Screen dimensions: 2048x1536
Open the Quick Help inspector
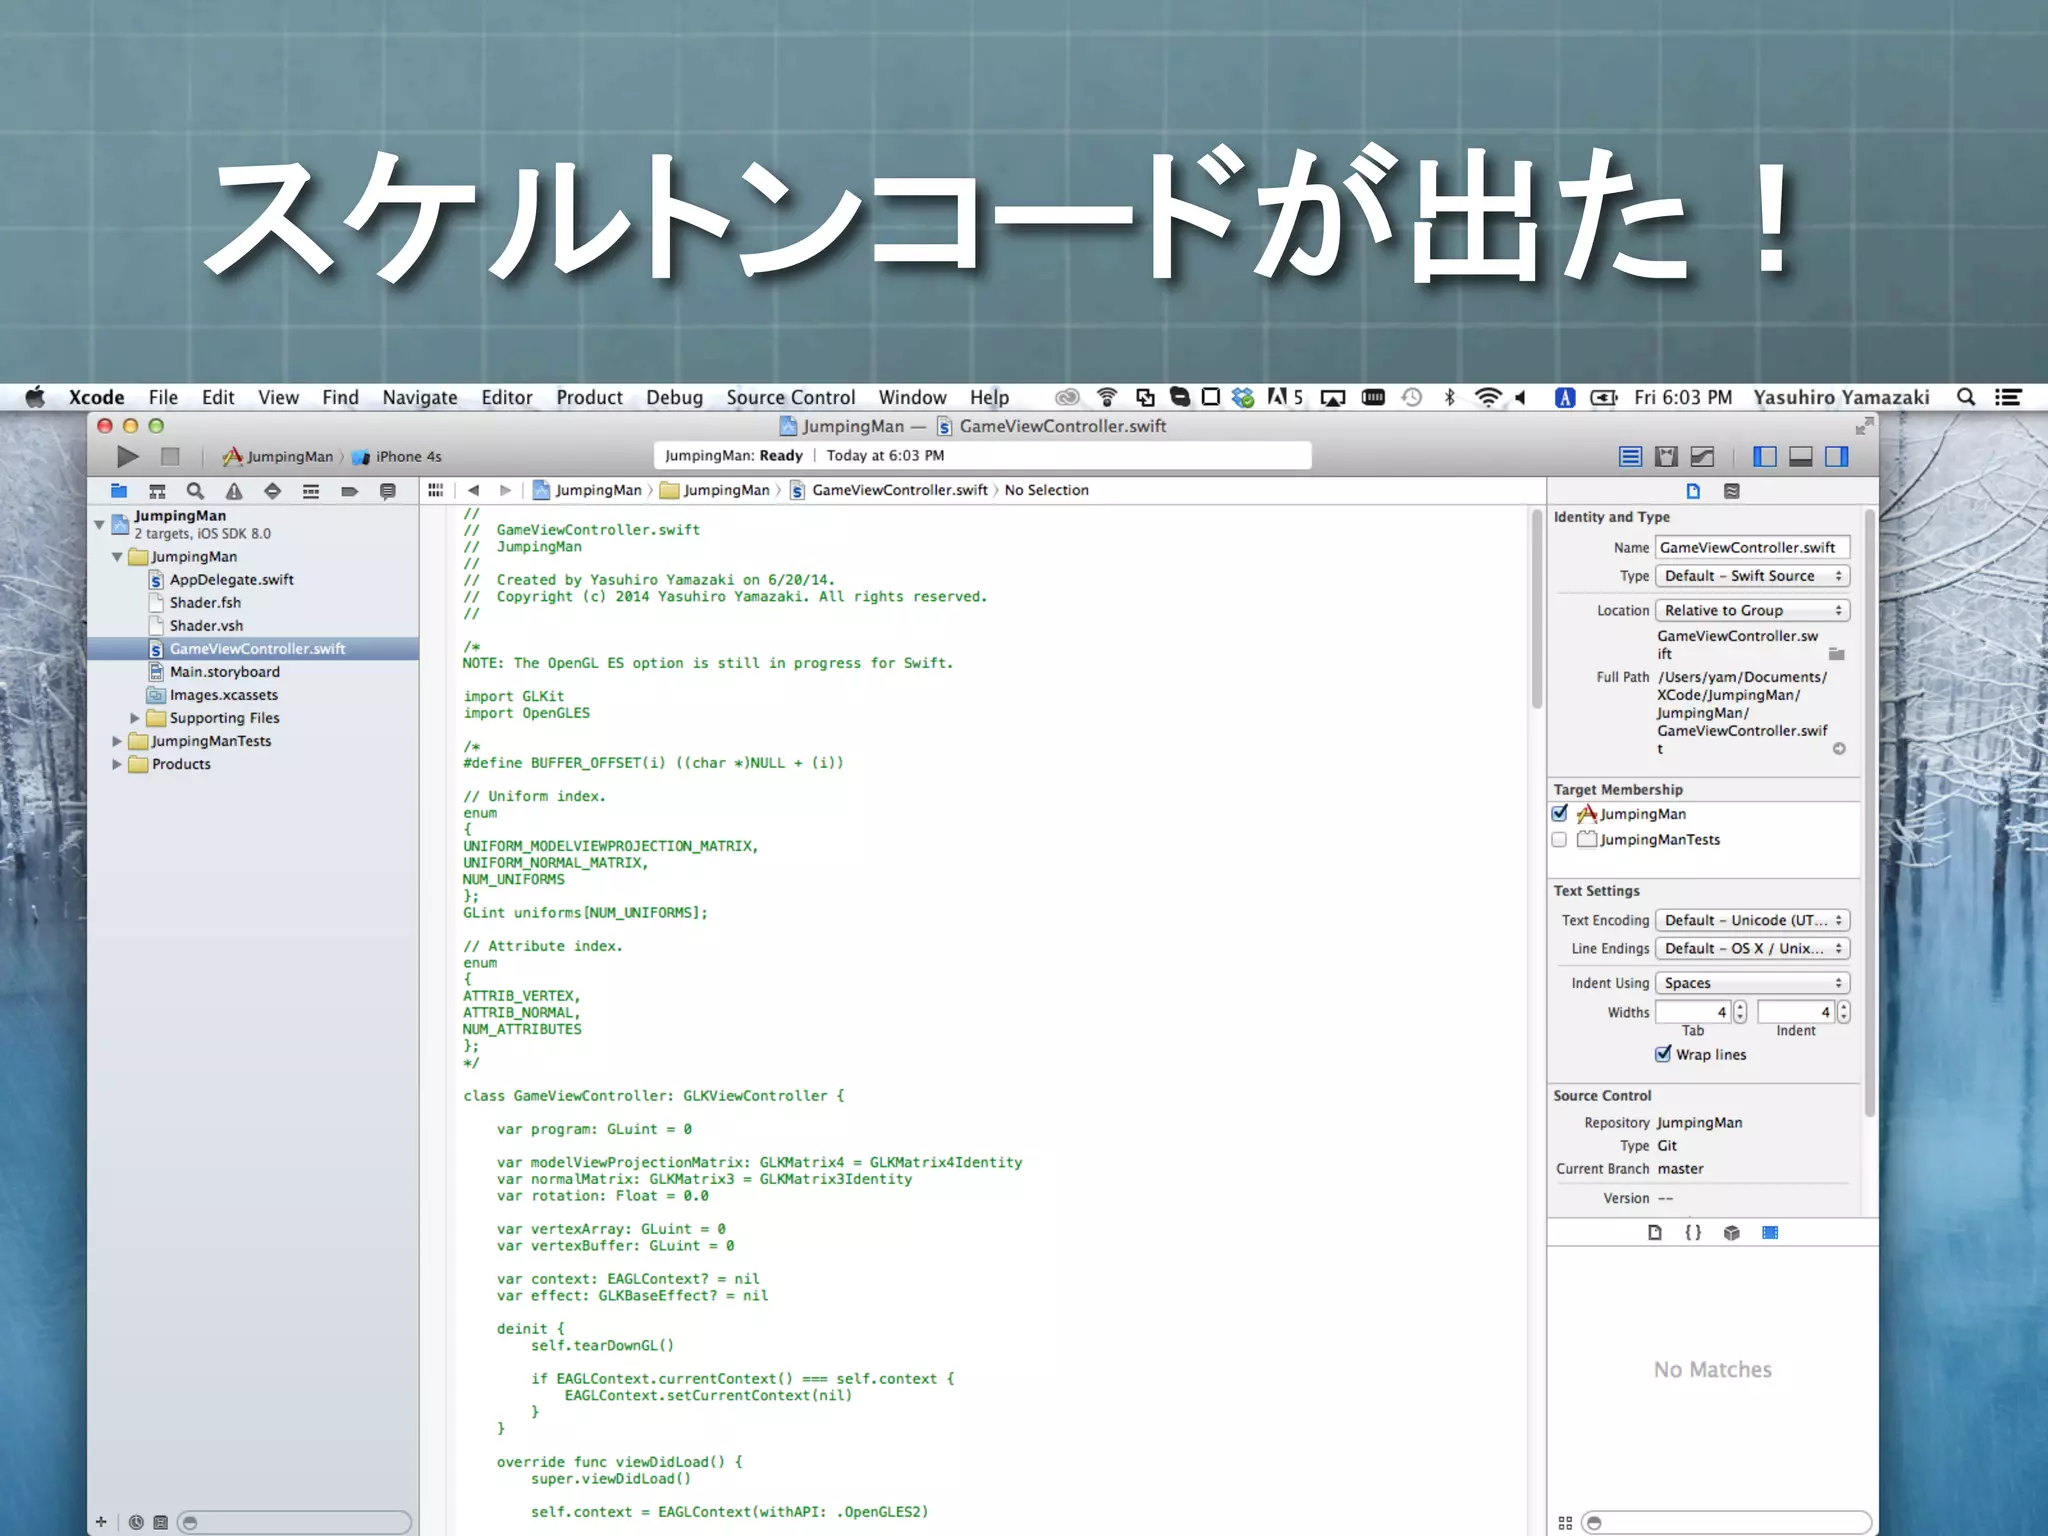click(x=1732, y=491)
